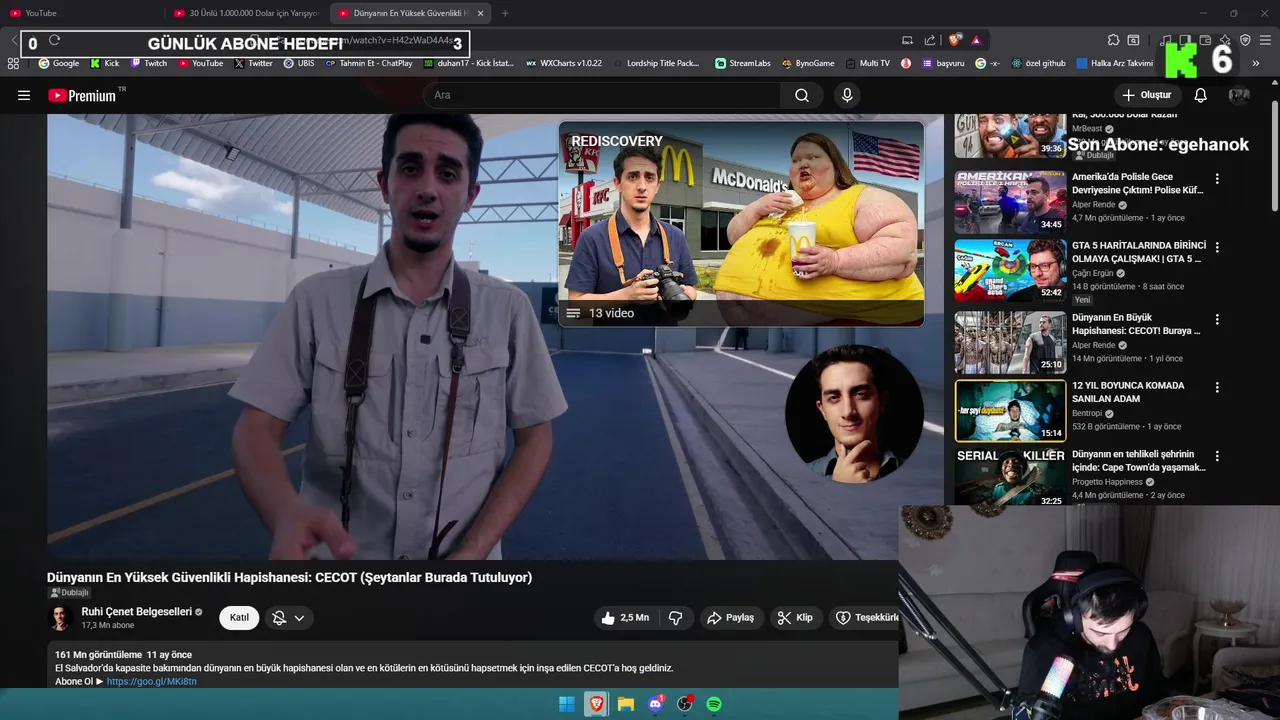The height and width of the screenshot is (720, 1280).
Task: Click the install/cast screen icon in address bar
Action: [907, 40]
